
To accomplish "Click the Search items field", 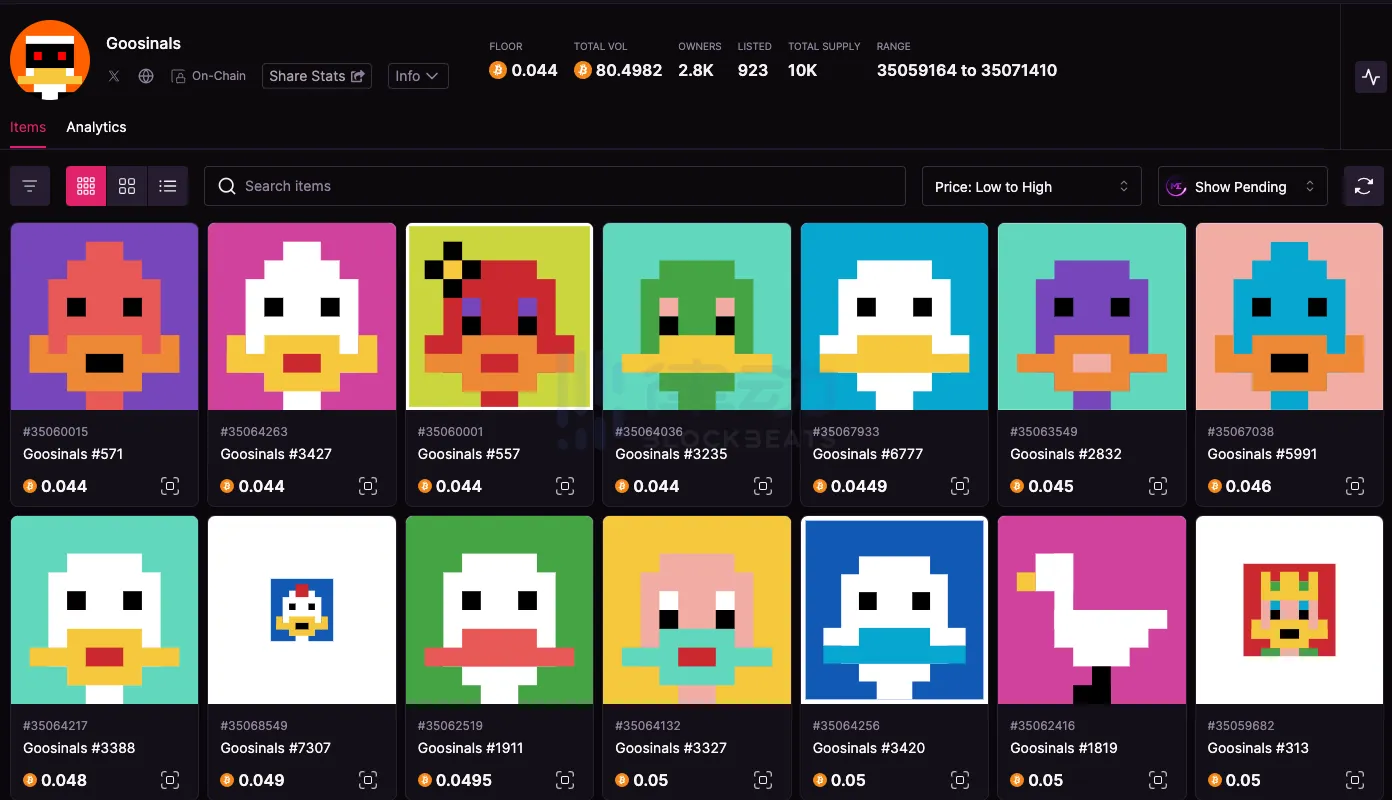I will 555,186.
